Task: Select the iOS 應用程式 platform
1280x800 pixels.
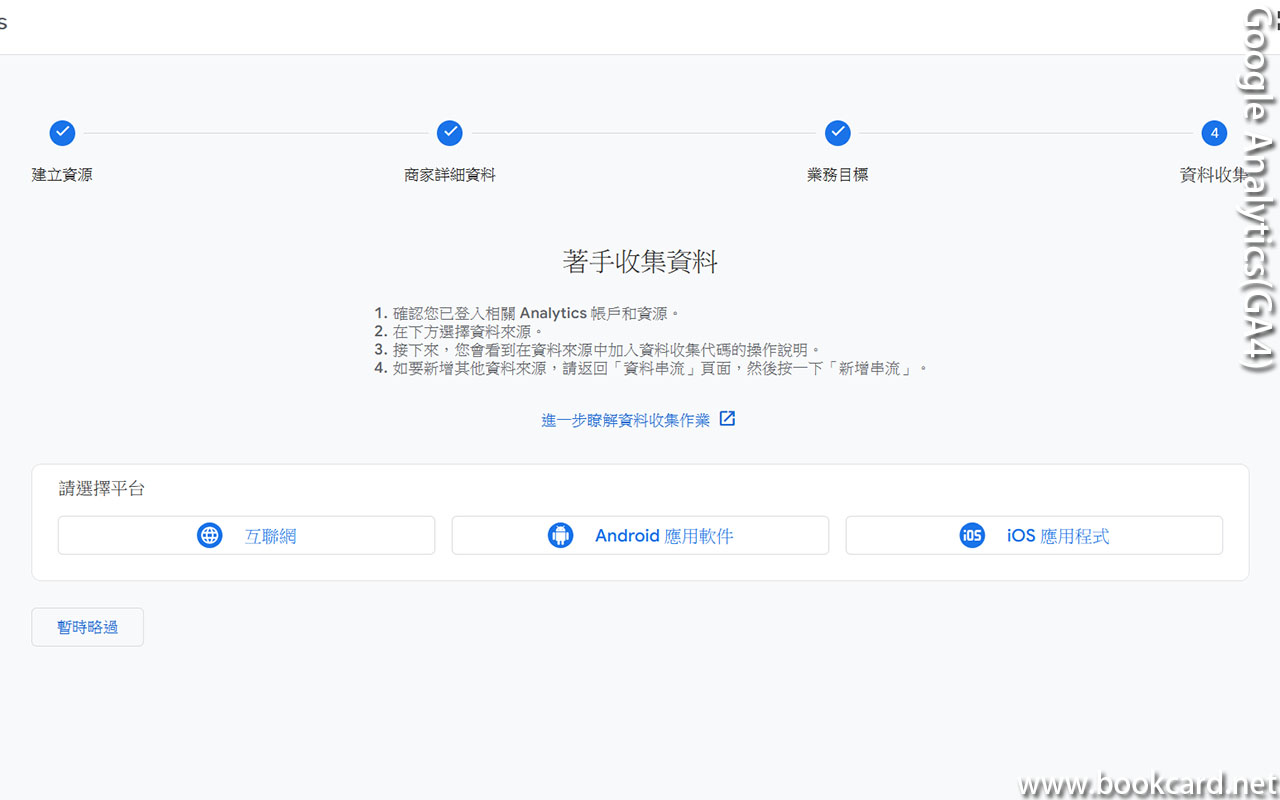Action: [x=1034, y=535]
